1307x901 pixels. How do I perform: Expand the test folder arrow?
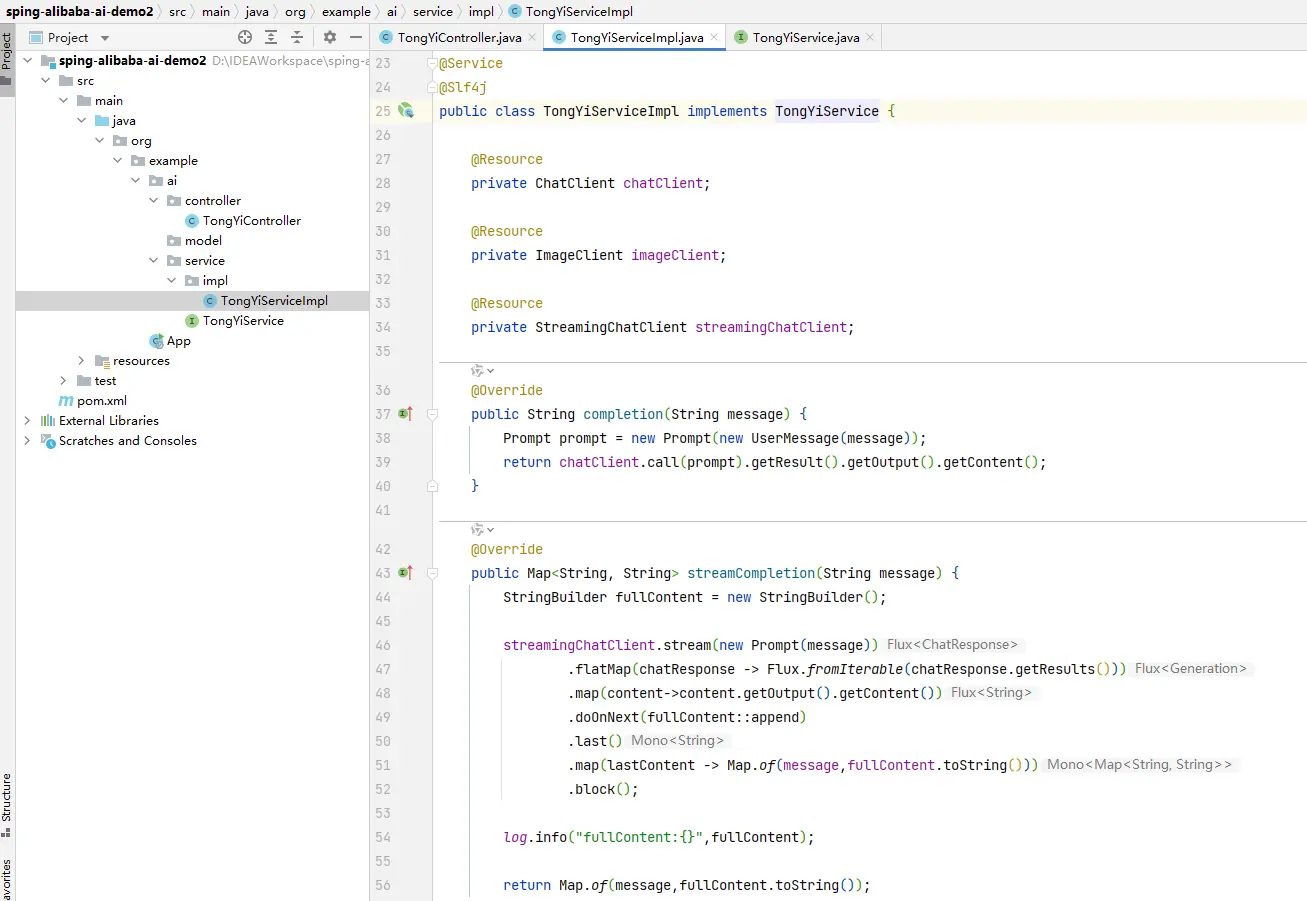[63, 381]
